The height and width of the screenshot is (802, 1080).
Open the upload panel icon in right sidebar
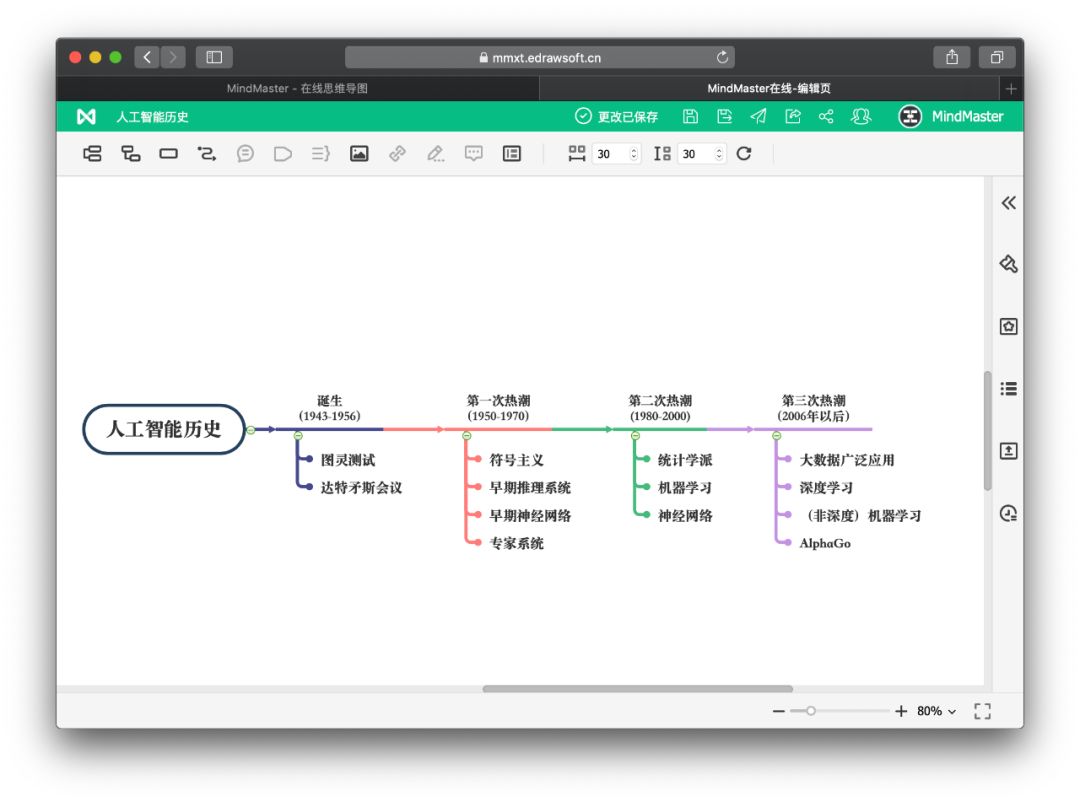1008,451
